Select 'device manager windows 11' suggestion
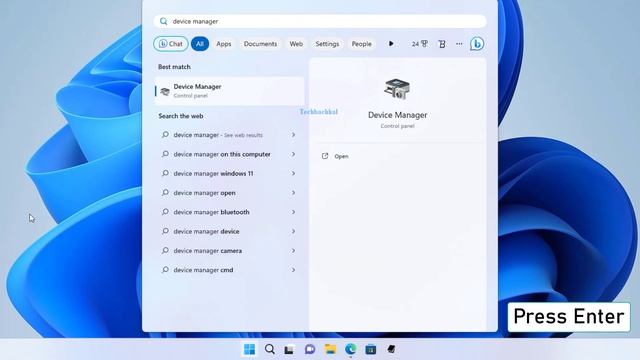This screenshot has width=640, height=360. (x=228, y=173)
